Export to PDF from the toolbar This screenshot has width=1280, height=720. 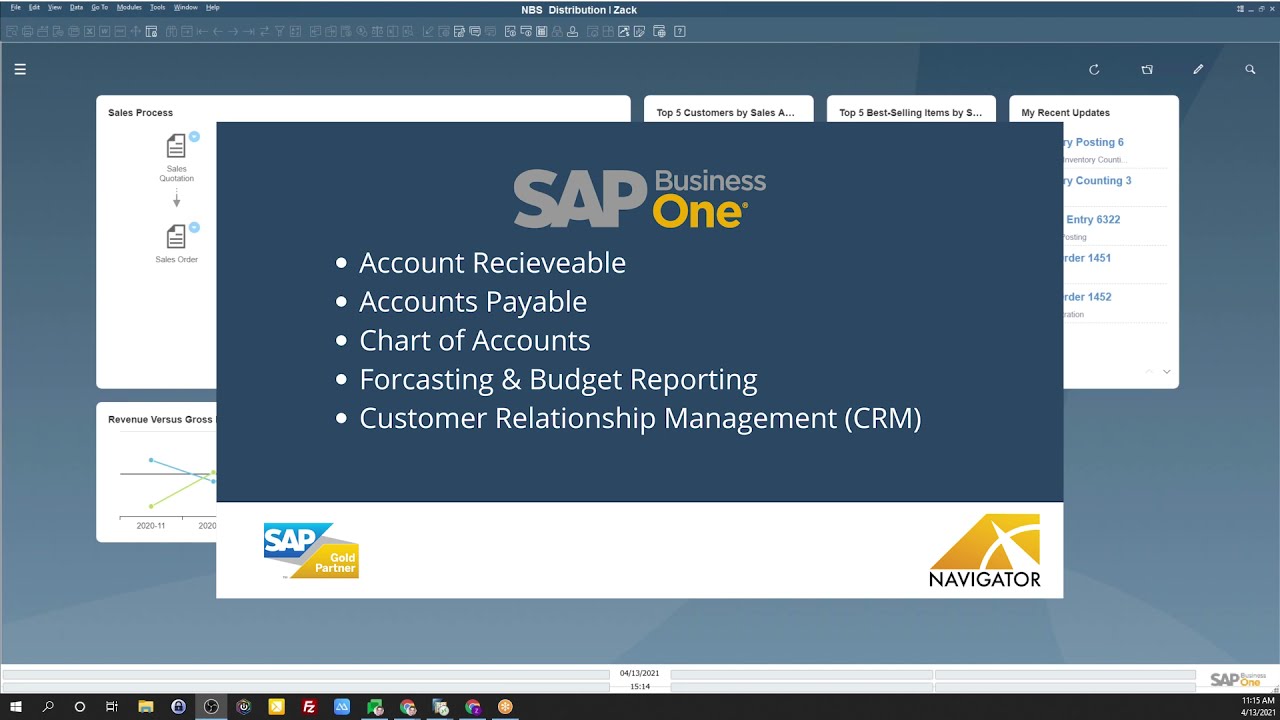point(120,31)
